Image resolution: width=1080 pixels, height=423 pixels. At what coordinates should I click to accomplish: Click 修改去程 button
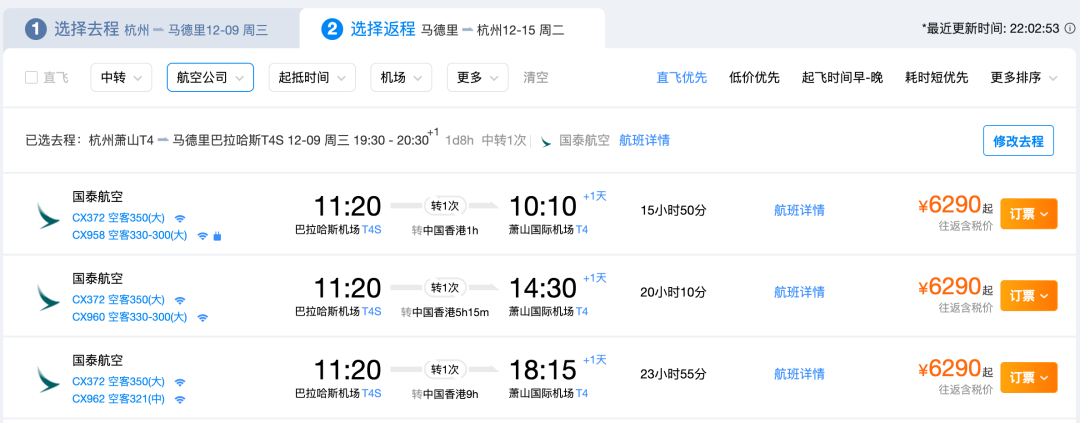pos(1018,141)
